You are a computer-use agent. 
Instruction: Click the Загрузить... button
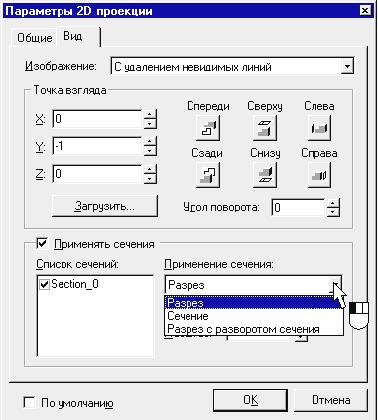(x=105, y=206)
